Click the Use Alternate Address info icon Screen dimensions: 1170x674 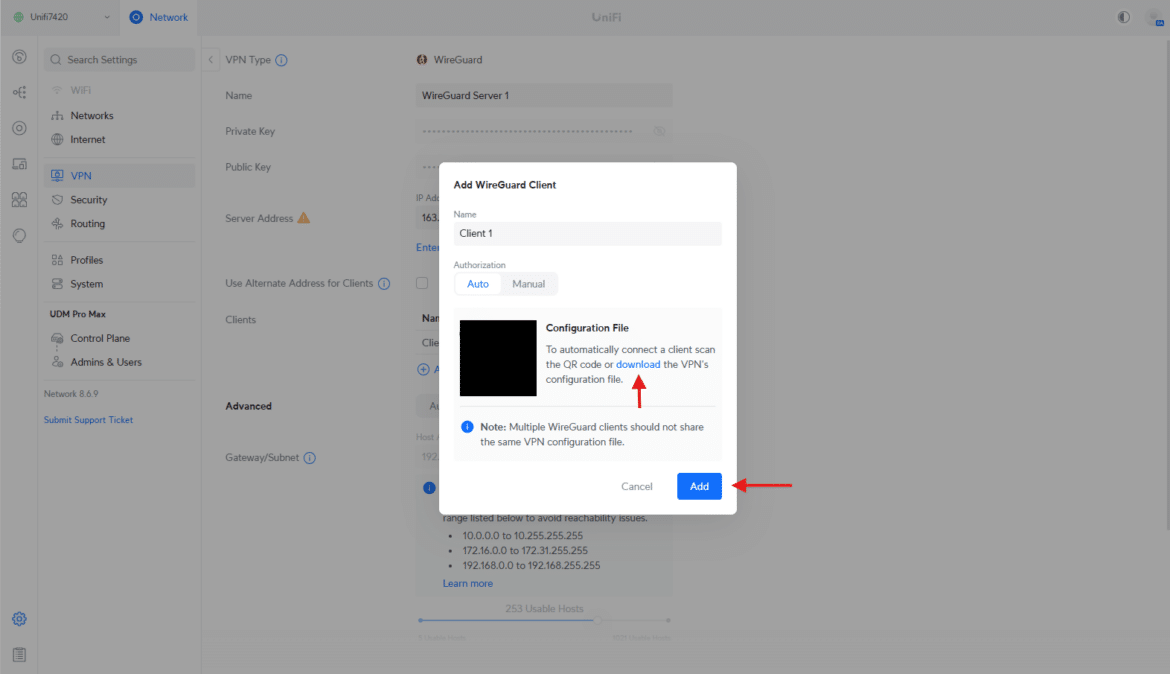[384, 284]
